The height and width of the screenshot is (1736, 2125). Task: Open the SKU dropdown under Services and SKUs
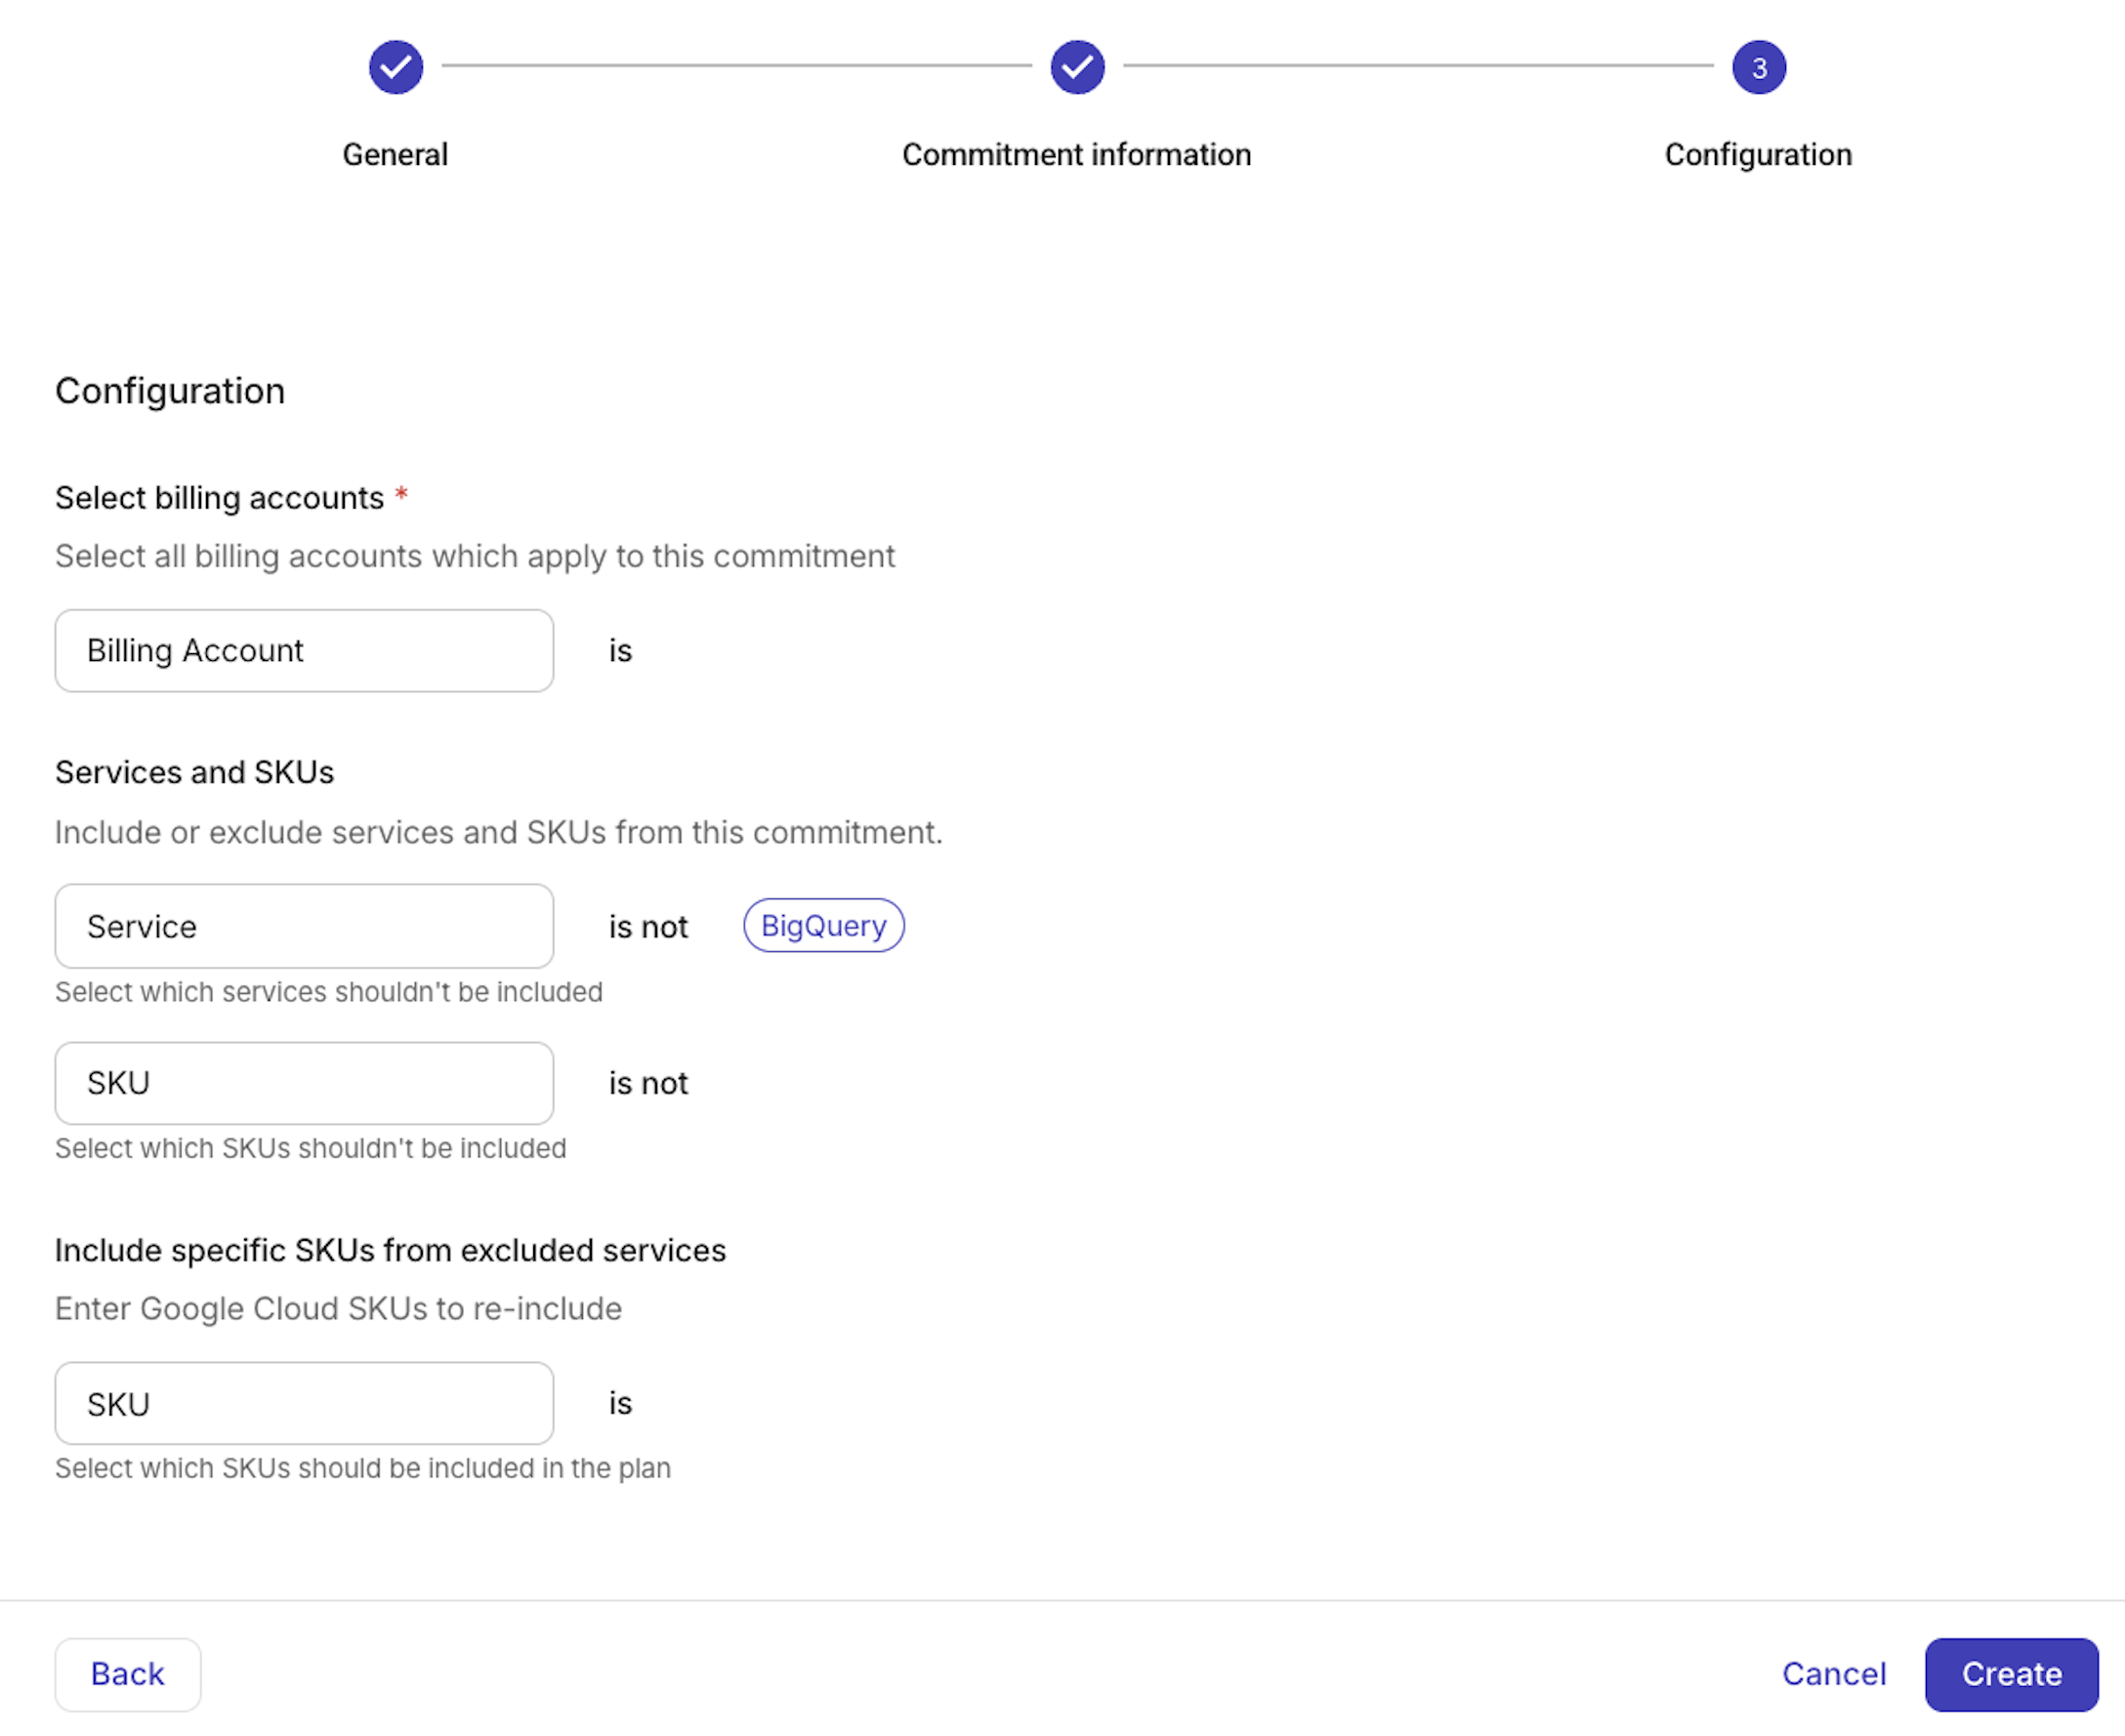[x=304, y=1083]
